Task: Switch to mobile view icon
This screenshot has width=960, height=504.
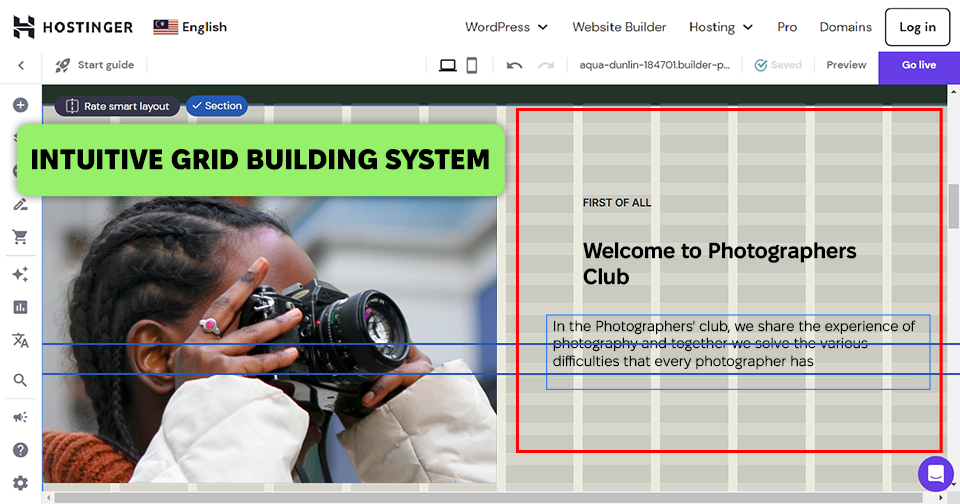Action: (471, 65)
